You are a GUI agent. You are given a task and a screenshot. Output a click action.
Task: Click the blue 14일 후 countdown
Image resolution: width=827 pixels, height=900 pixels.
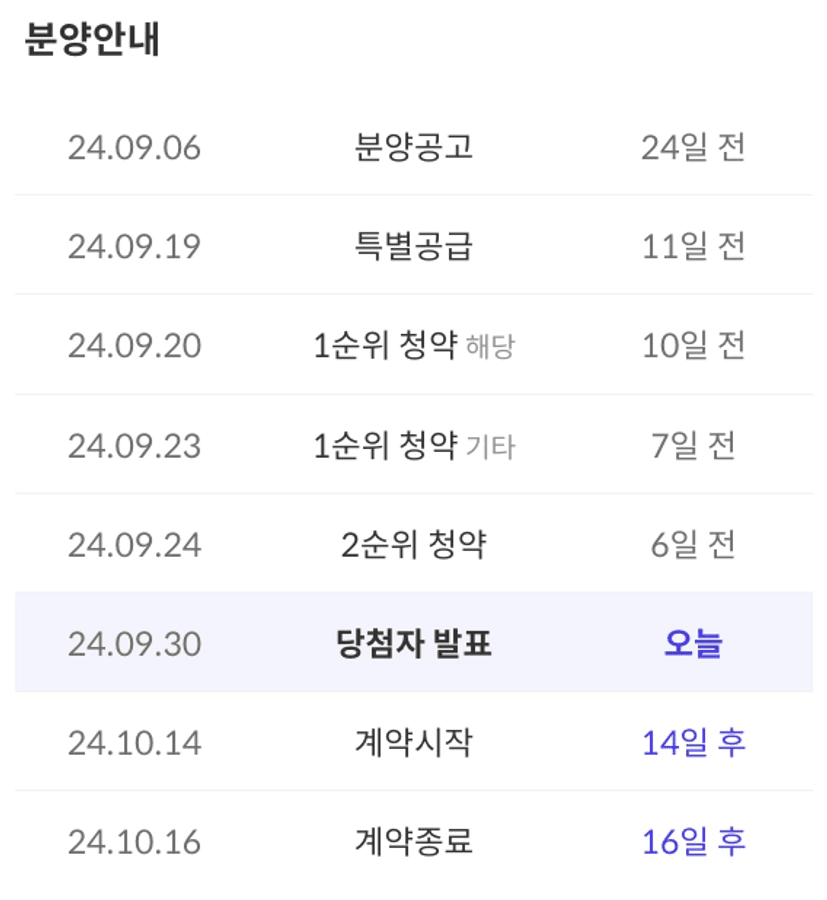693,743
